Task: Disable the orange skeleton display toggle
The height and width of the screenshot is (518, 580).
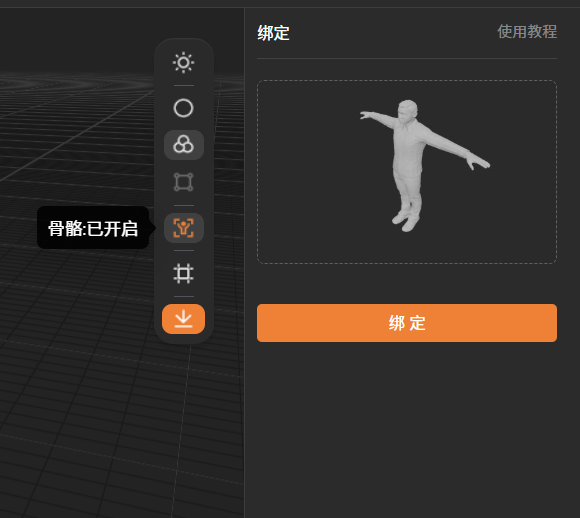Action: [x=183, y=228]
